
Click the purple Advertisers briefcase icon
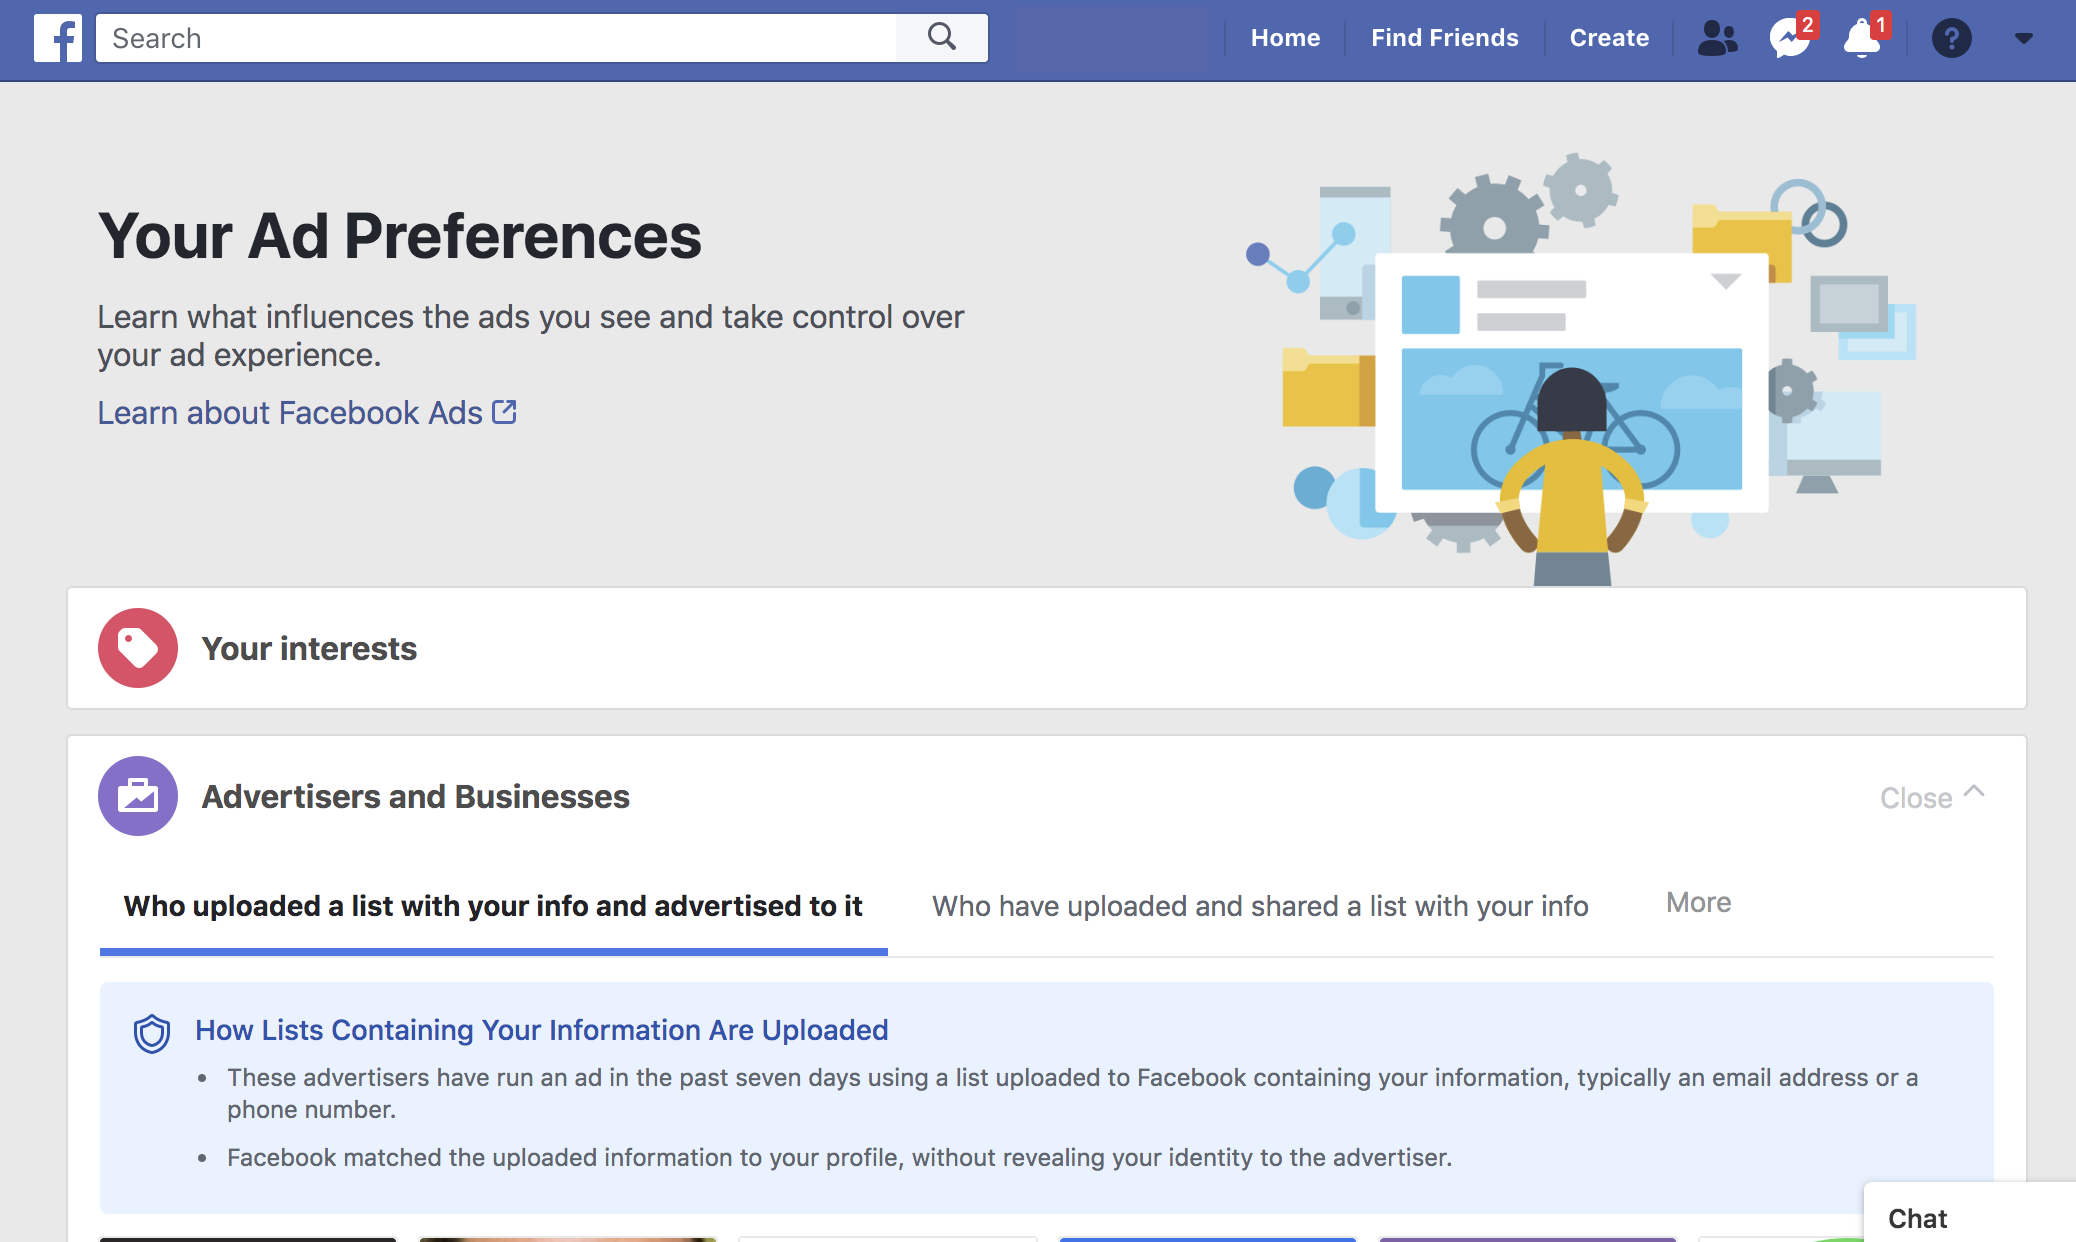click(138, 796)
